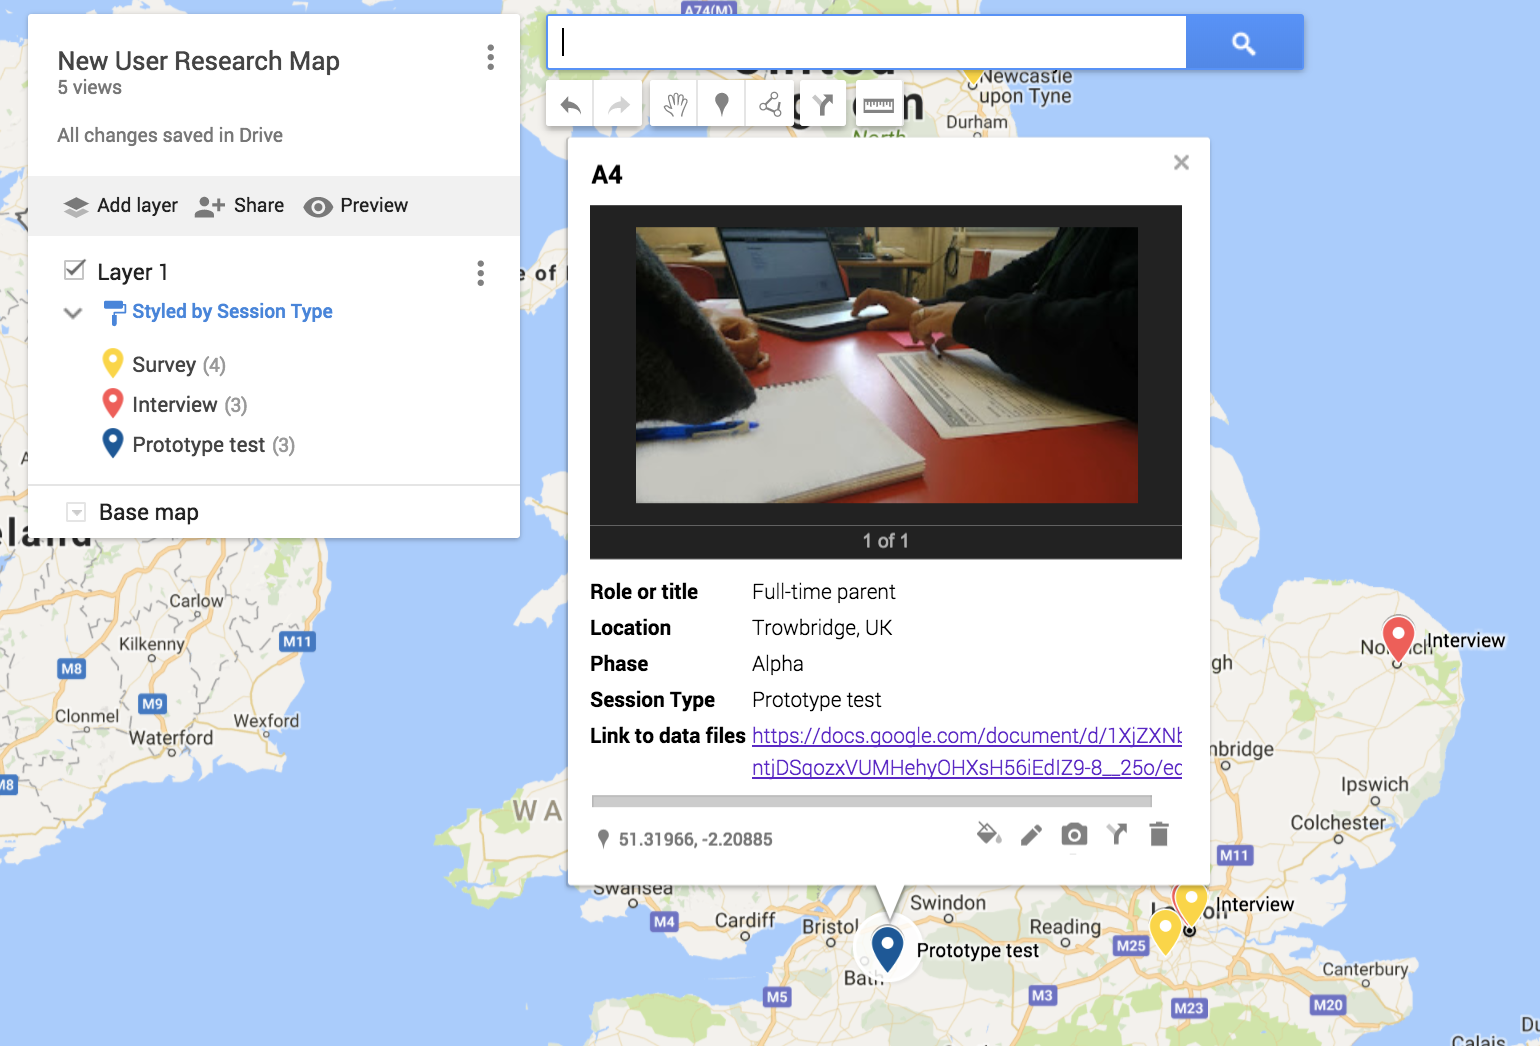This screenshot has height=1046, width=1540.
Task: Select the measure distances ruler tool
Action: click(x=878, y=104)
